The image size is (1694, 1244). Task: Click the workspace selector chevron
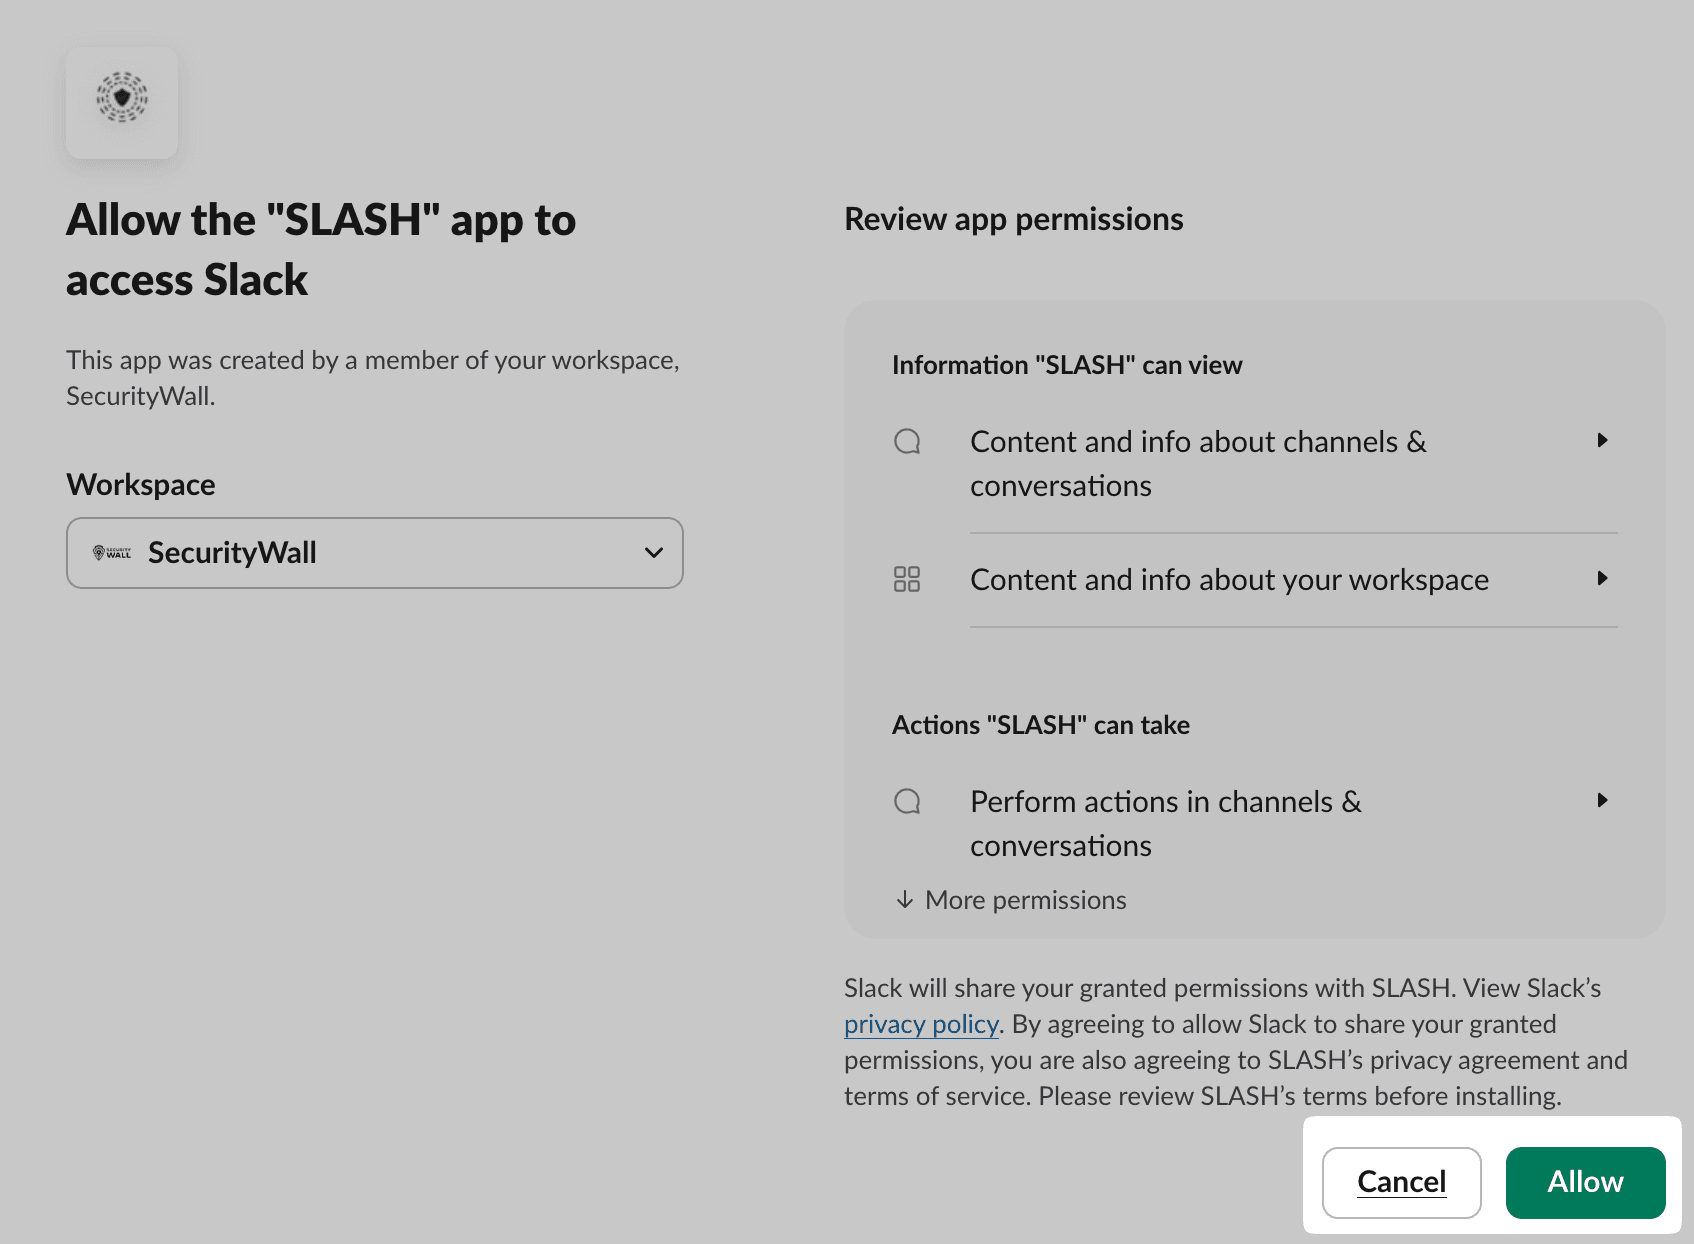tap(653, 552)
